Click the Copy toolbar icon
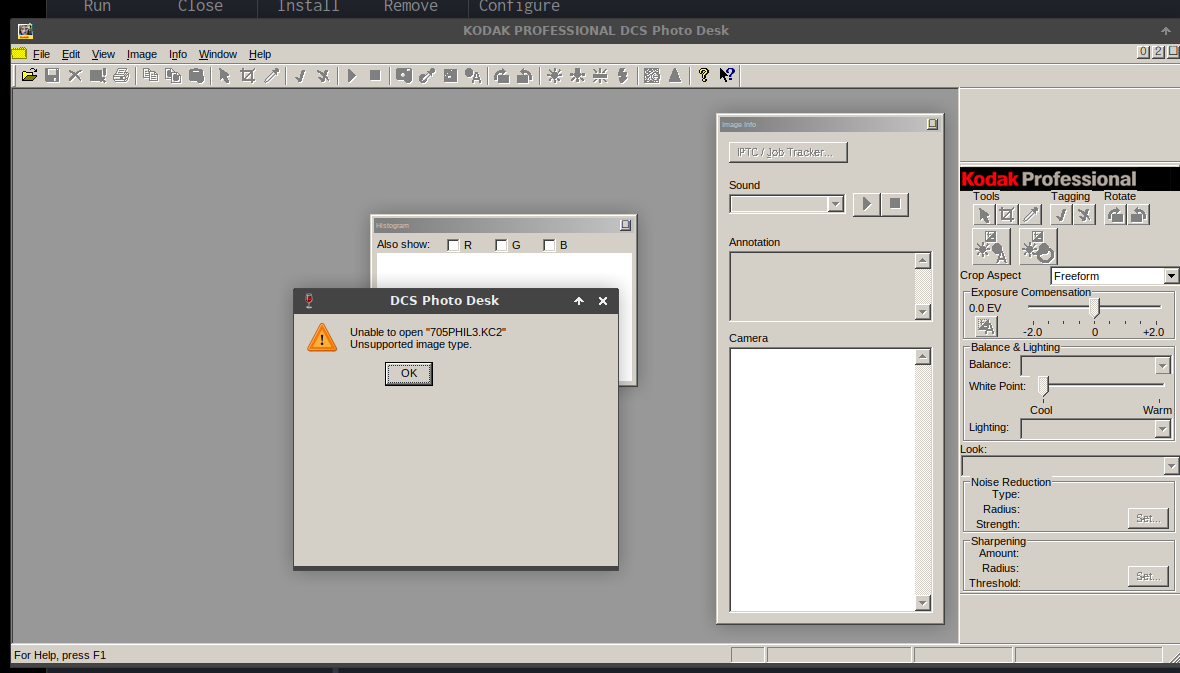The image size is (1180, 673). (x=151, y=75)
